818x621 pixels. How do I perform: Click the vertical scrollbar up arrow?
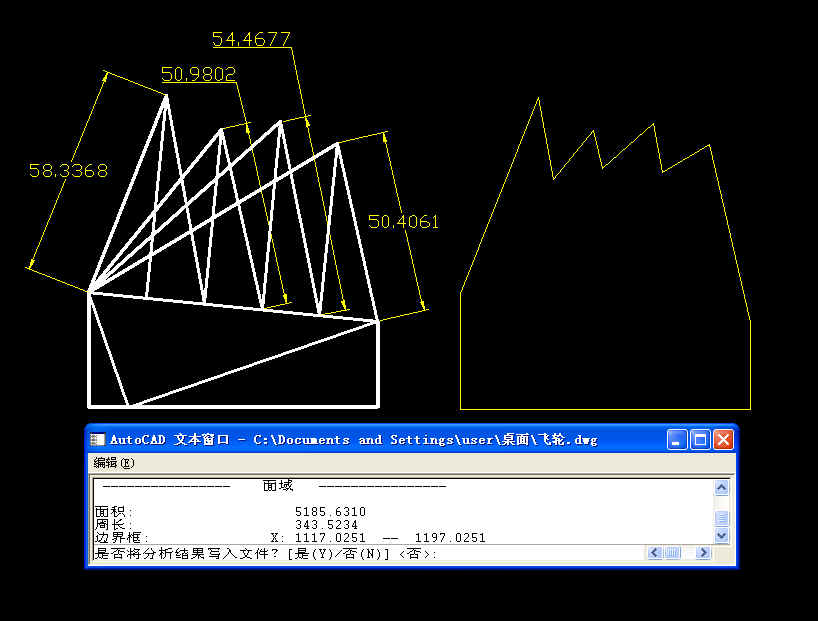pos(721,487)
